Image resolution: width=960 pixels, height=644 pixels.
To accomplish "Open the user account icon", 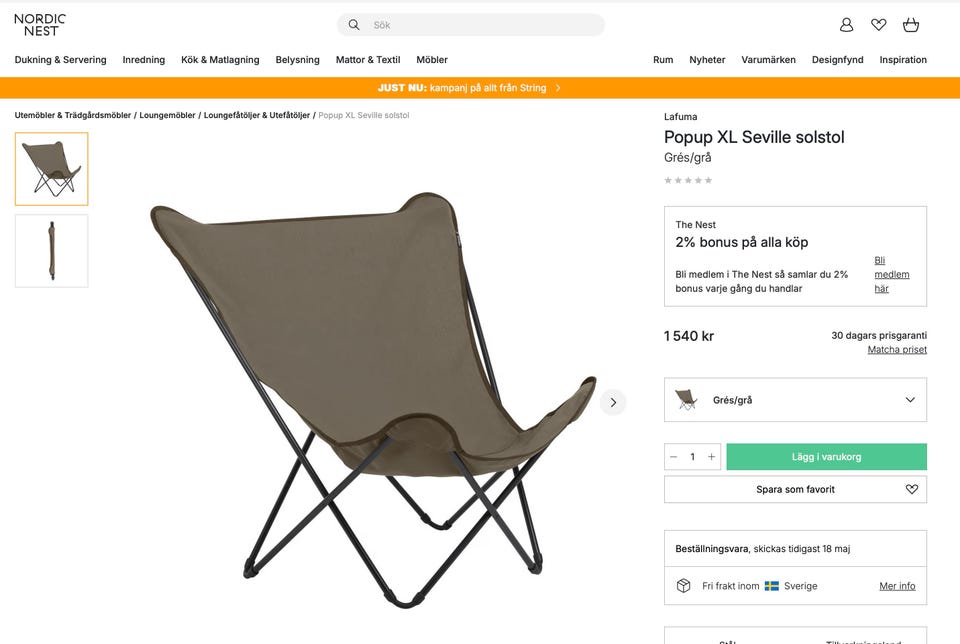I will [x=846, y=25].
